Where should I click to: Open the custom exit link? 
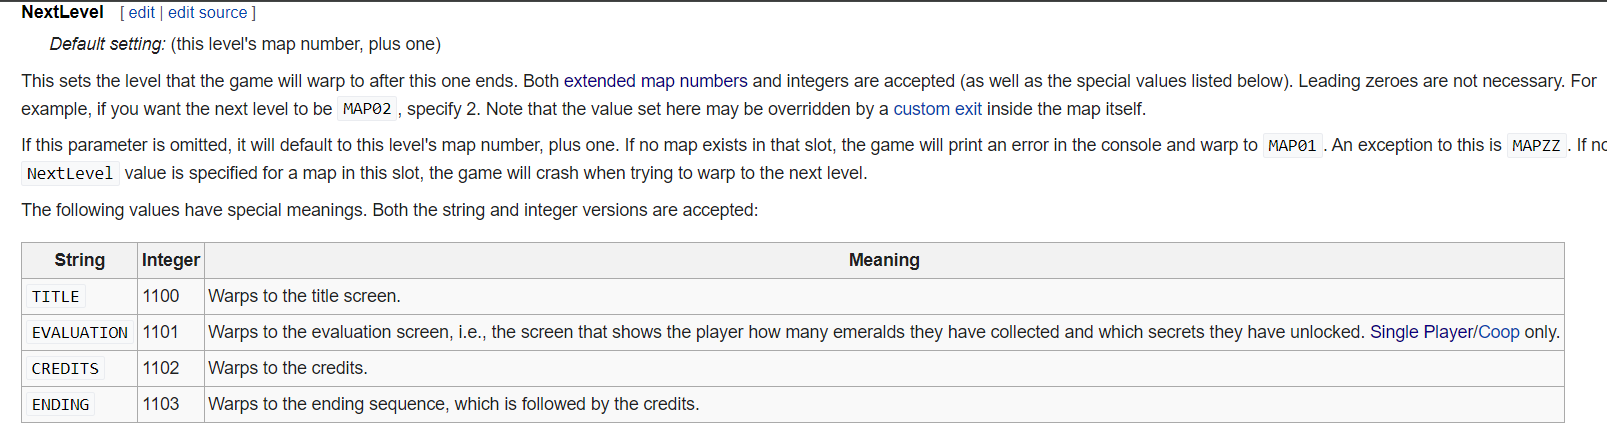tap(937, 109)
